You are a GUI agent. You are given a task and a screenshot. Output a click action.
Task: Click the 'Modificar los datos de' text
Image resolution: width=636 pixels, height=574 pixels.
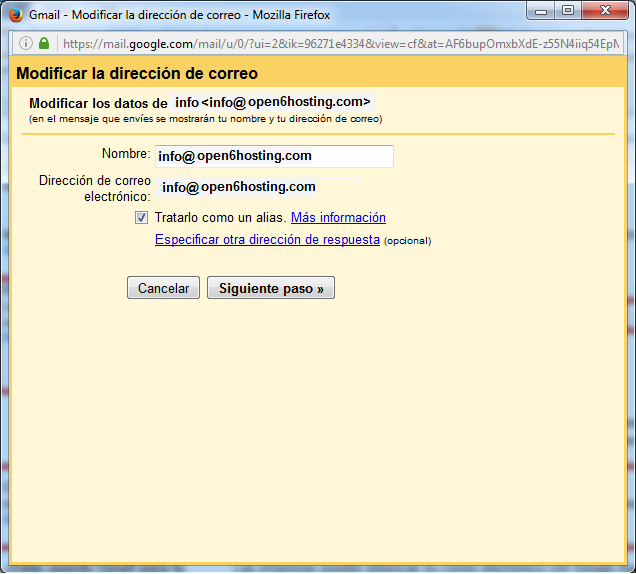pyautogui.click(x=98, y=104)
